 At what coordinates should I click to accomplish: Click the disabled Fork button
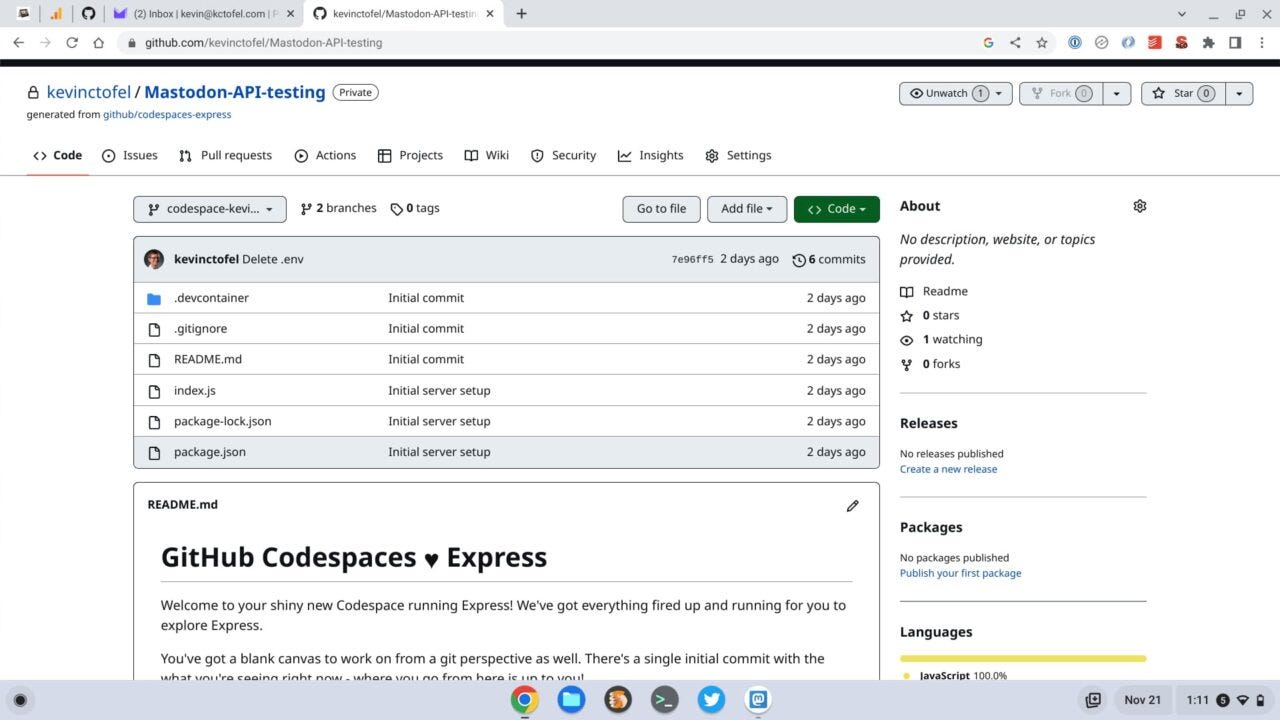[x=1060, y=93]
